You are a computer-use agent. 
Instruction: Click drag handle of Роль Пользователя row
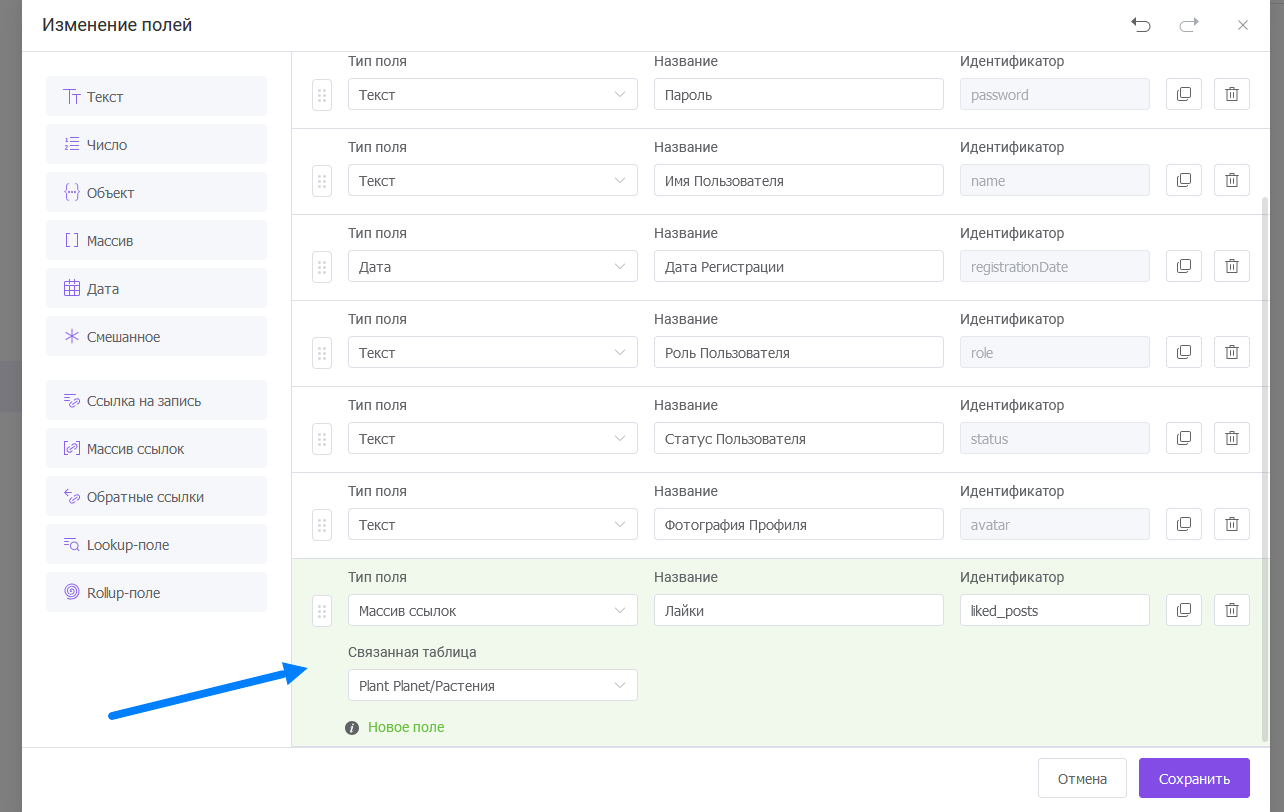322,353
